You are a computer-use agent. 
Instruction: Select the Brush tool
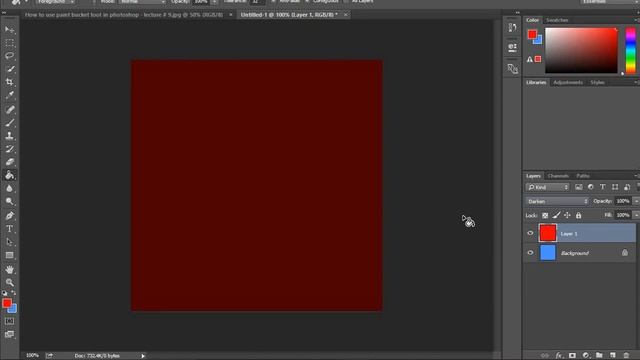[x=9, y=122]
